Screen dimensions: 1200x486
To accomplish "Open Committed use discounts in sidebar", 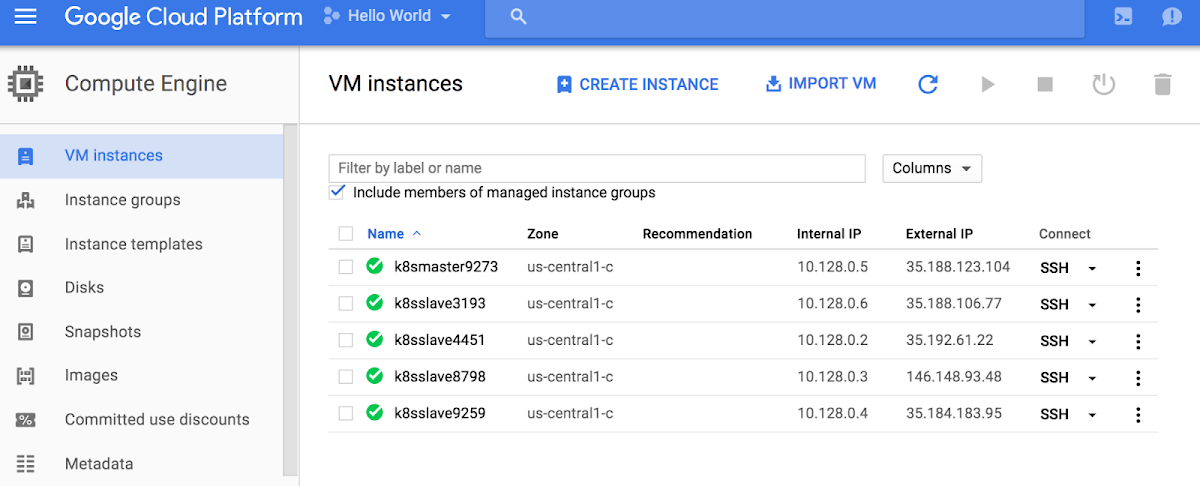I will (142, 420).
